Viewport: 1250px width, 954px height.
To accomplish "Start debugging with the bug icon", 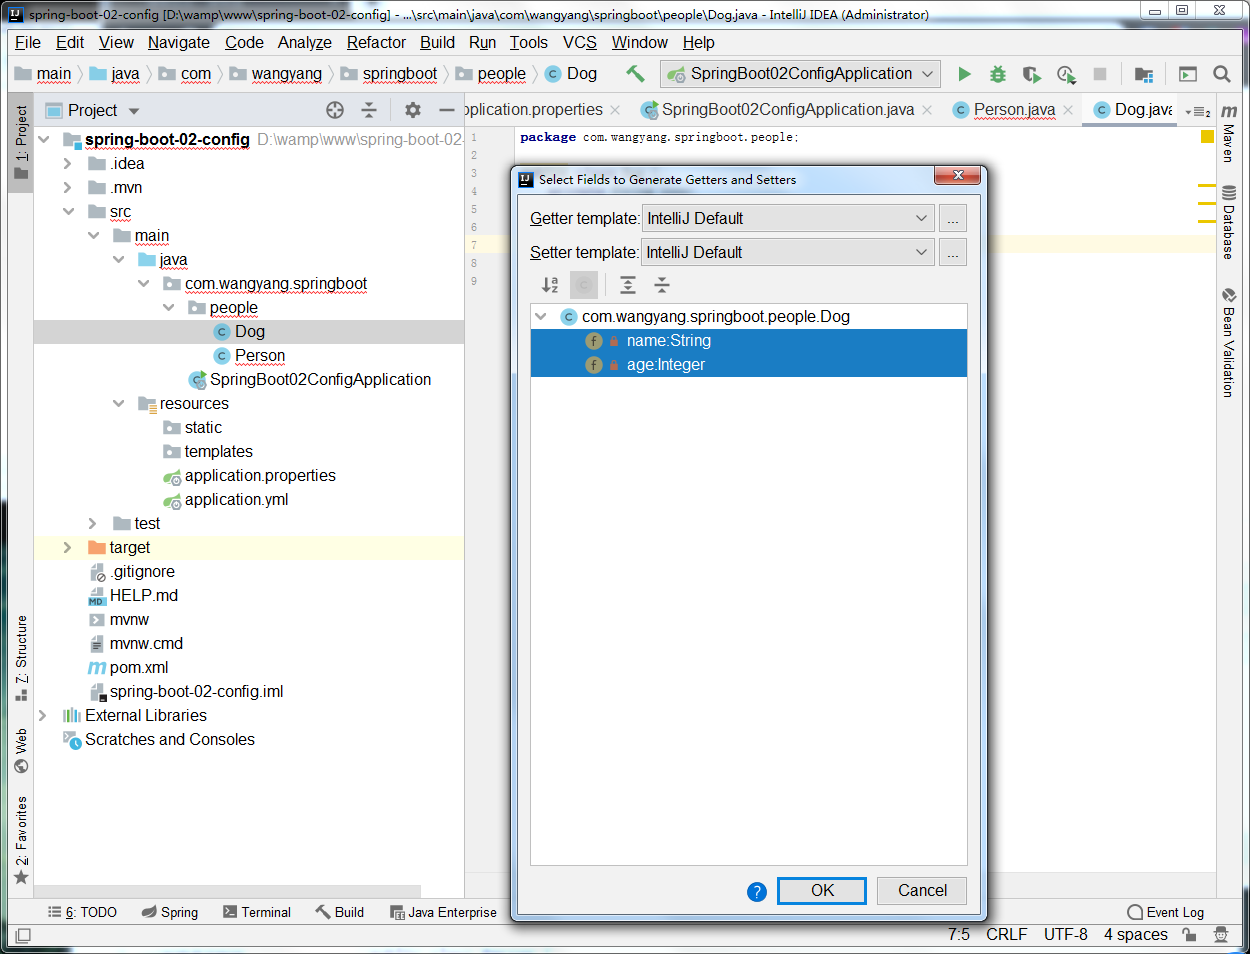I will click(998, 74).
